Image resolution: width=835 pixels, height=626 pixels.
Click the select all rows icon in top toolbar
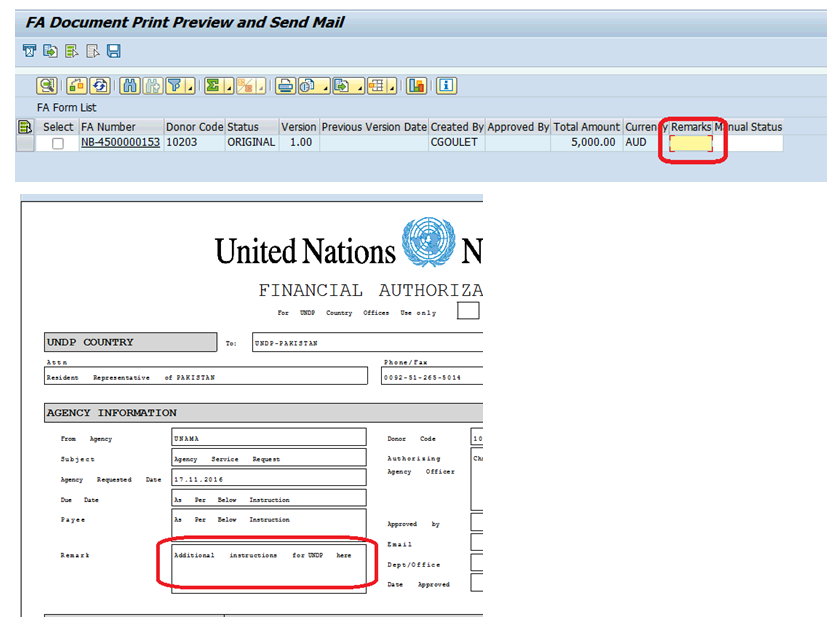(71, 51)
